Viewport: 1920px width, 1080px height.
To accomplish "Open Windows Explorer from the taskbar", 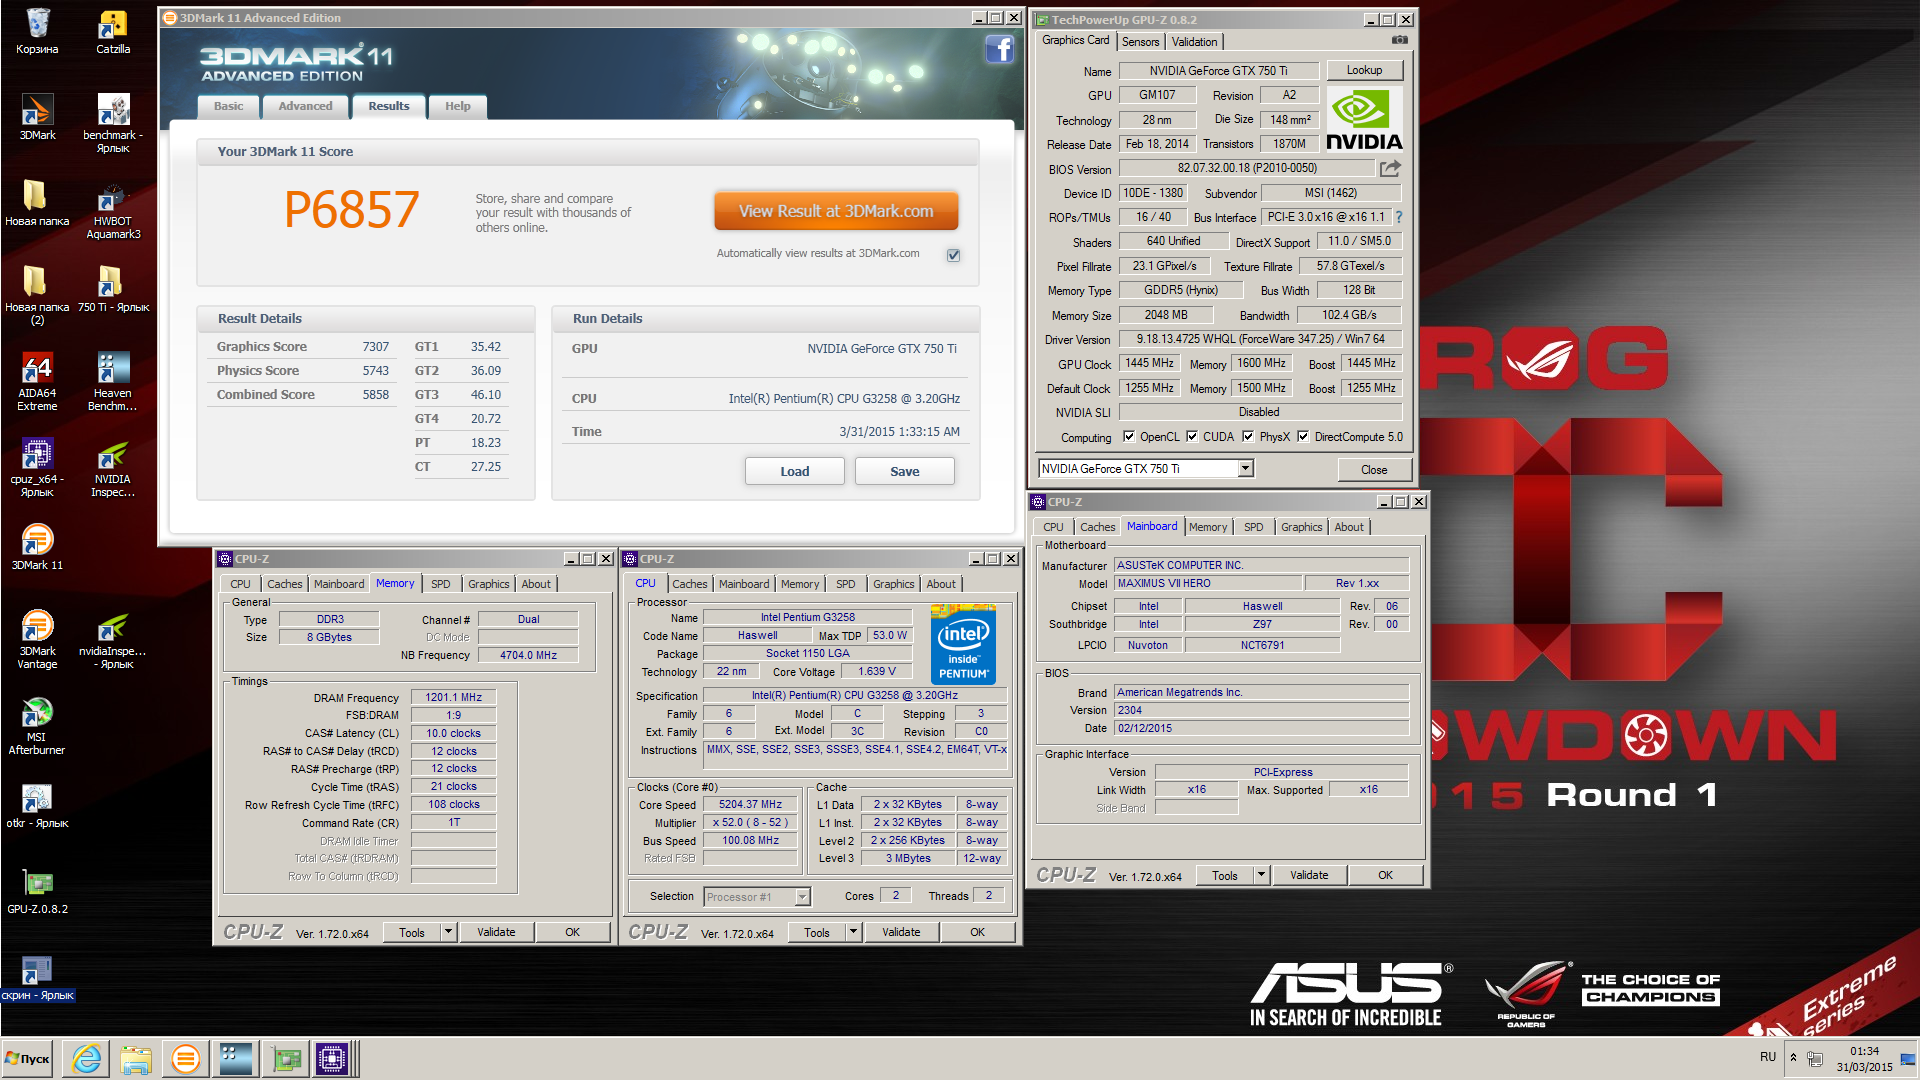I will [136, 1059].
